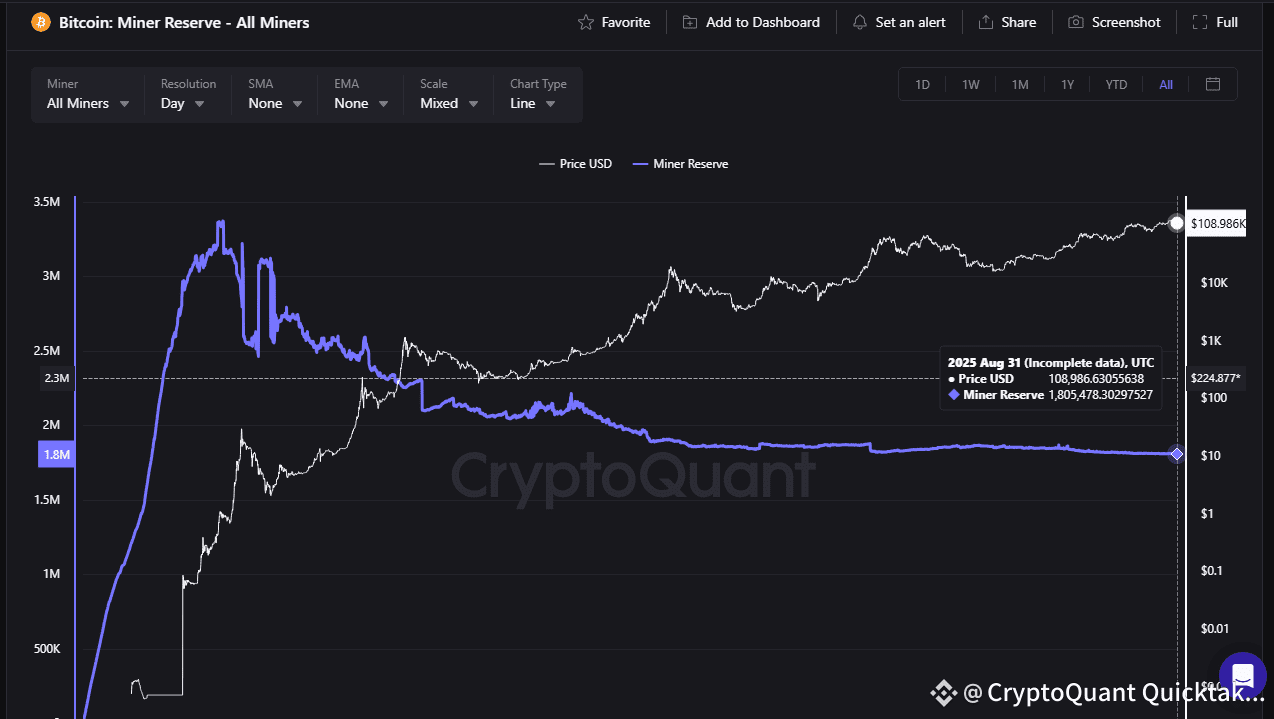Image resolution: width=1274 pixels, height=719 pixels.
Task: Open the Chart Type Line dropdown
Action: (x=533, y=103)
